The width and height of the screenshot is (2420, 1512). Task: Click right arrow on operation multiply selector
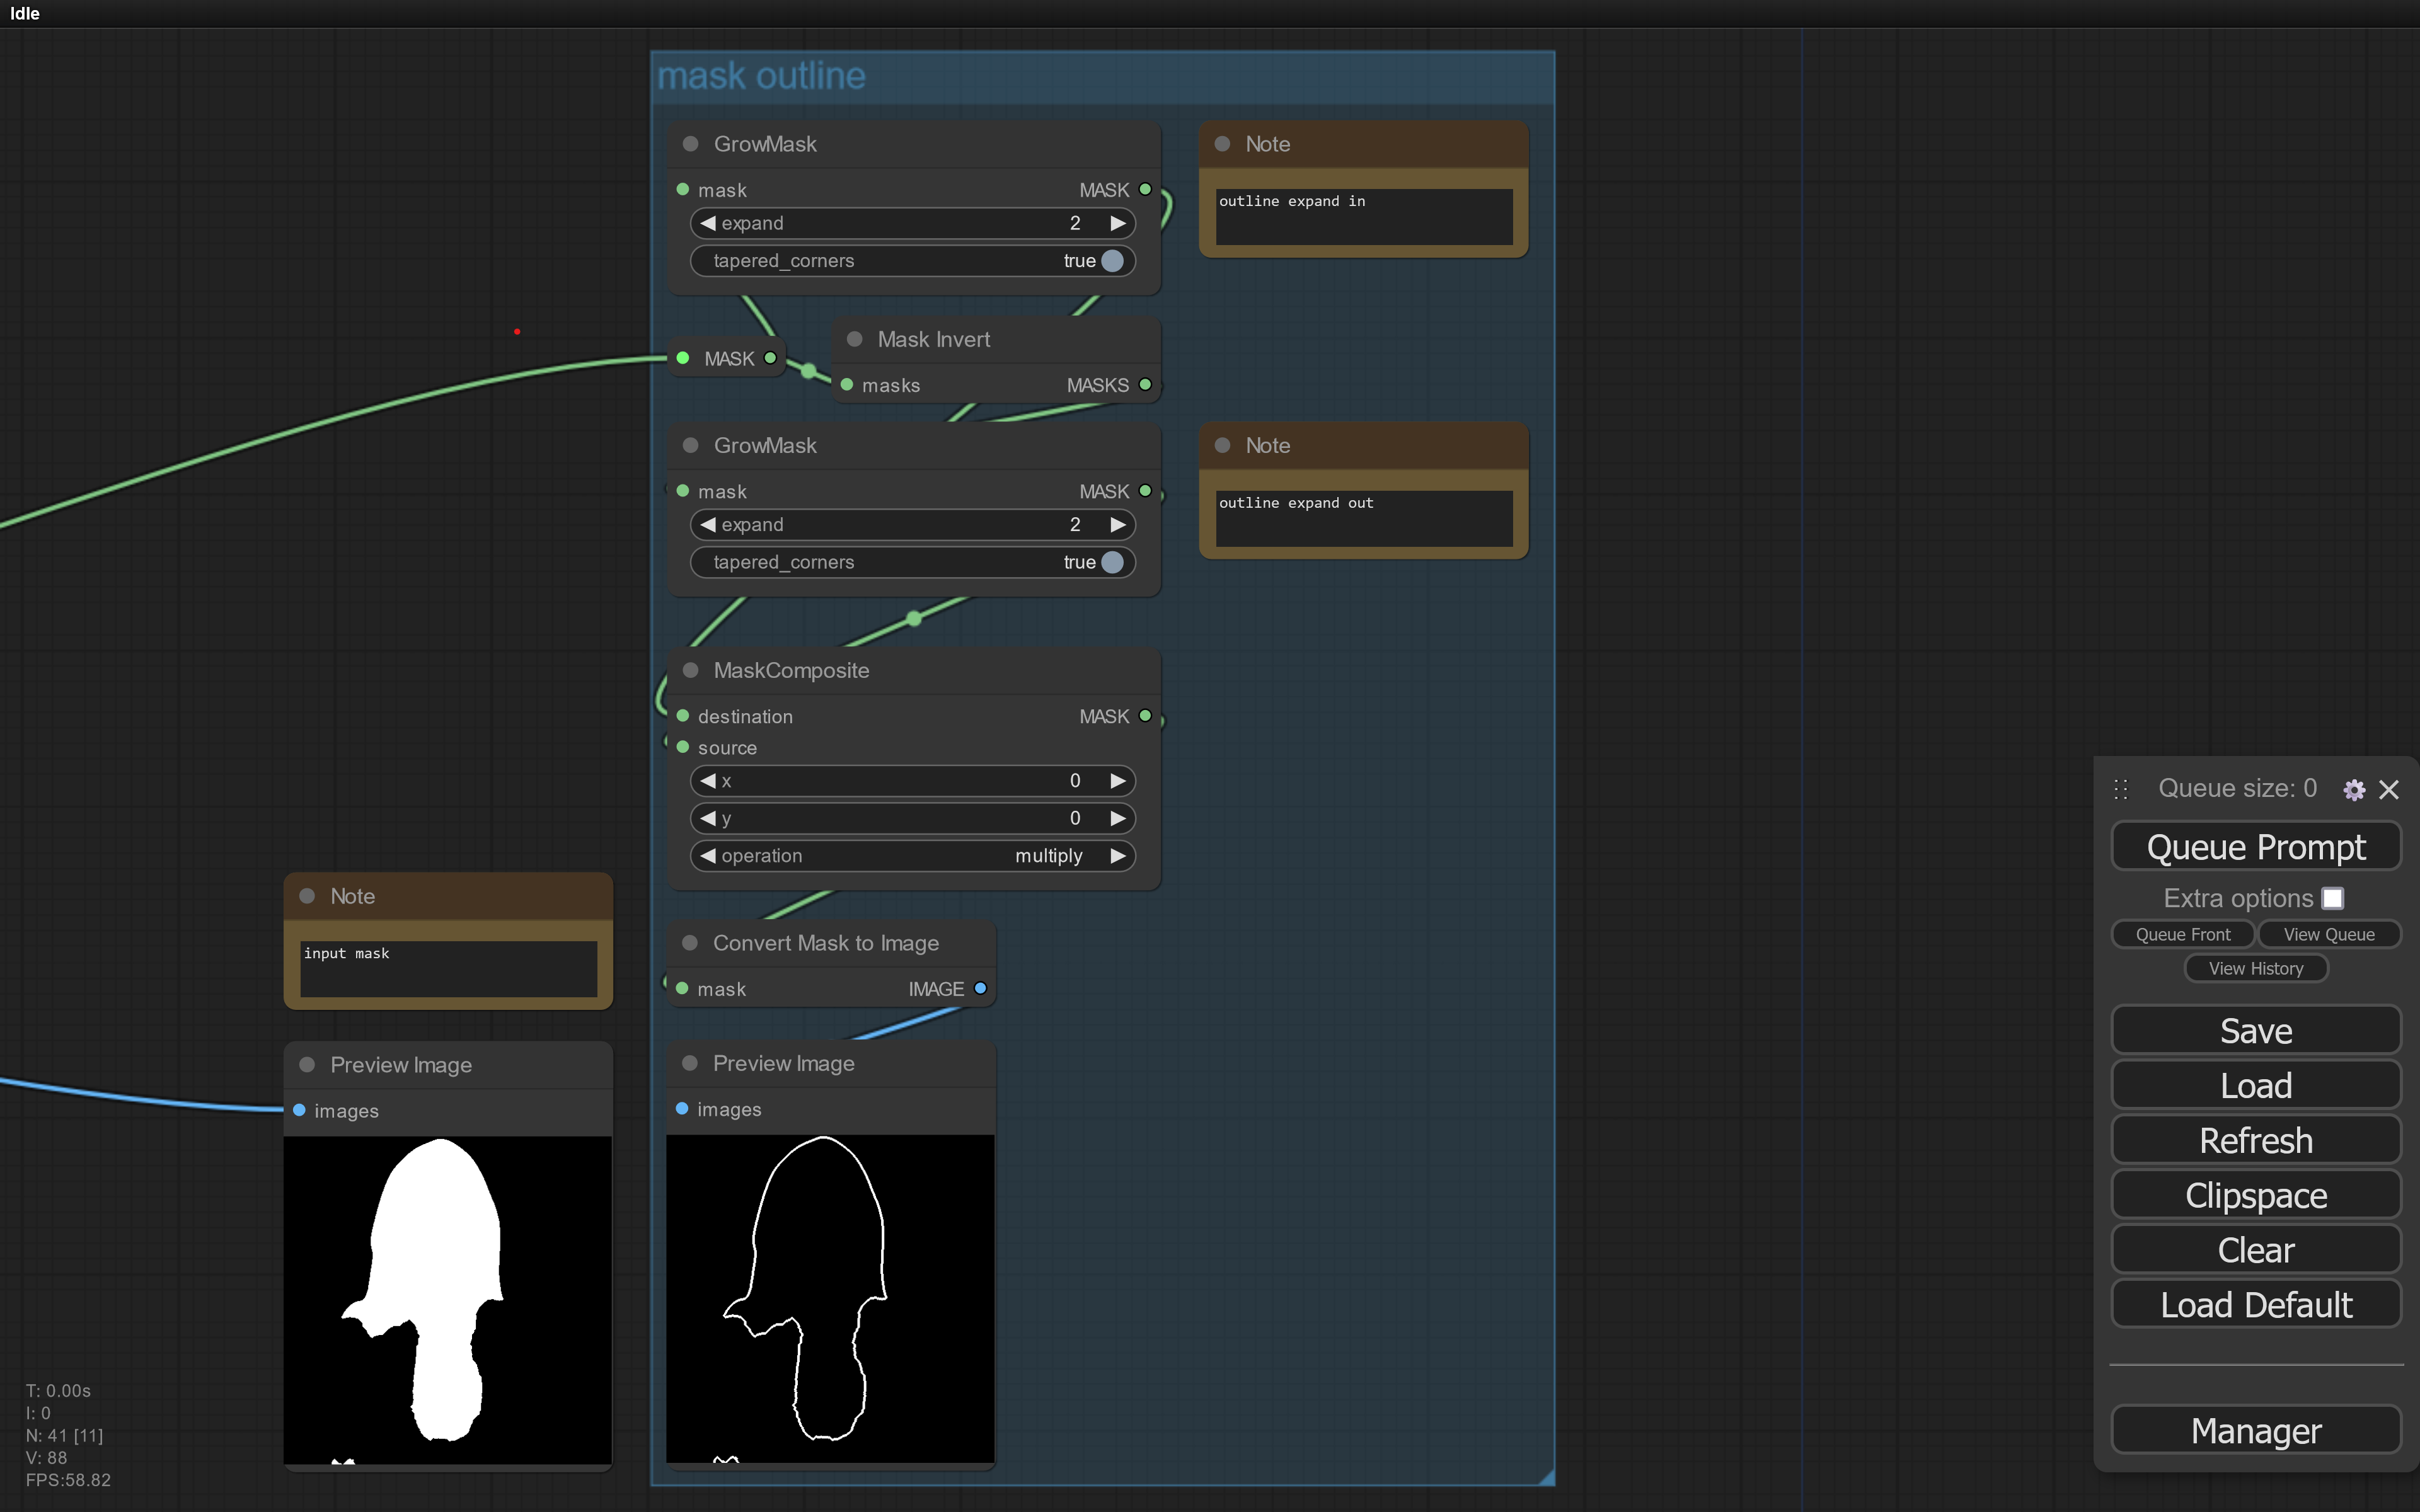(x=1118, y=856)
